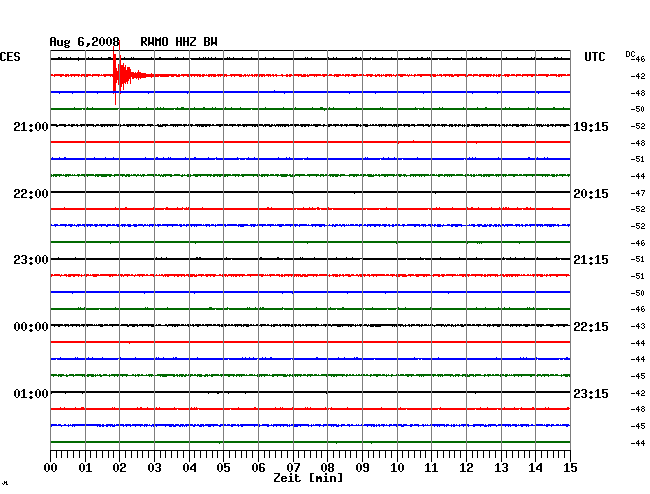The image size is (650, 494).
Task: Click the 20:15 UTC time label
Action: pos(591,194)
